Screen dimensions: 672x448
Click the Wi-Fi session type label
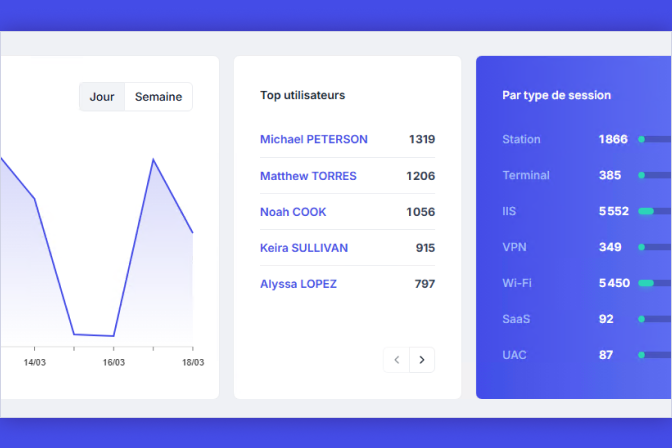coord(517,283)
